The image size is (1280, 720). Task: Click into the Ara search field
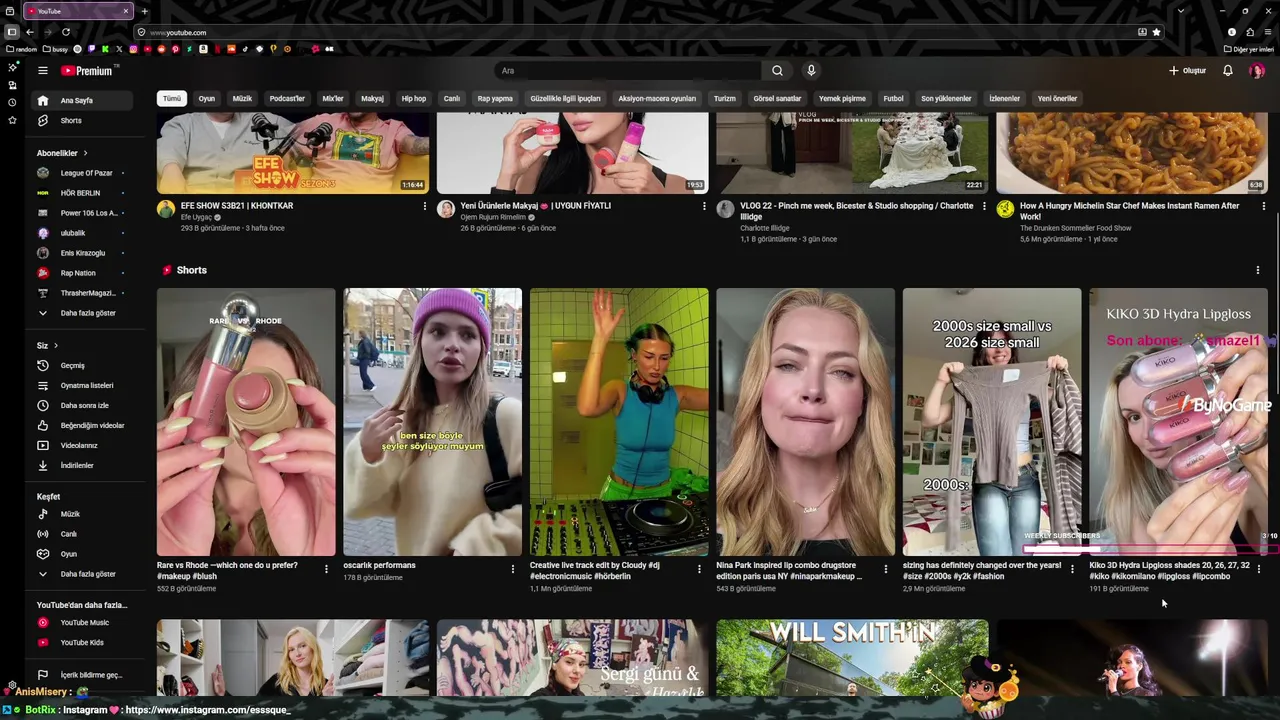(627, 71)
